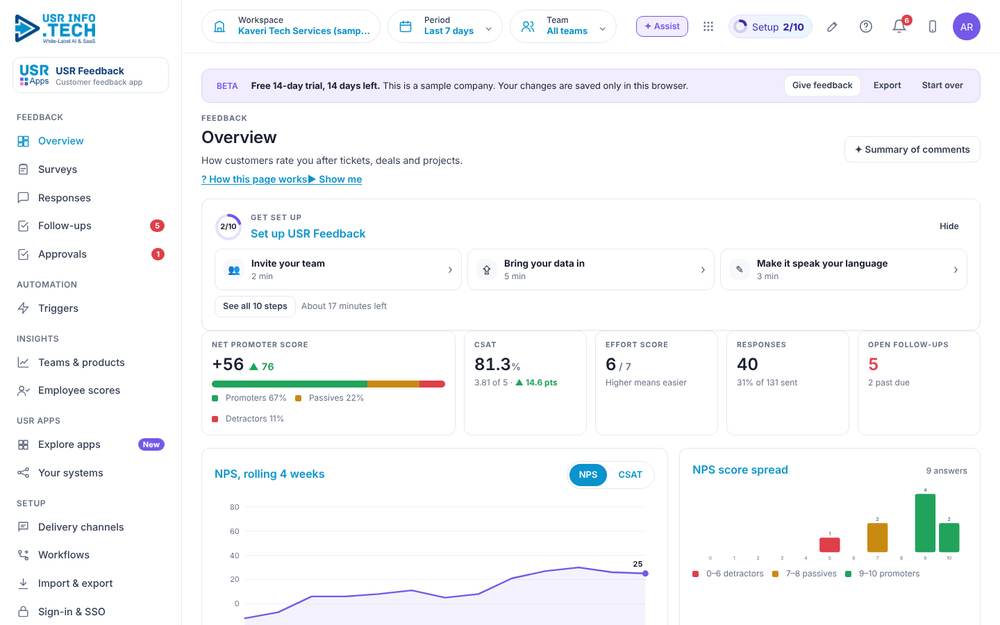Open the Team All teams dropdown
Screen dimensions: 1000x625
[x=563, y=26]
